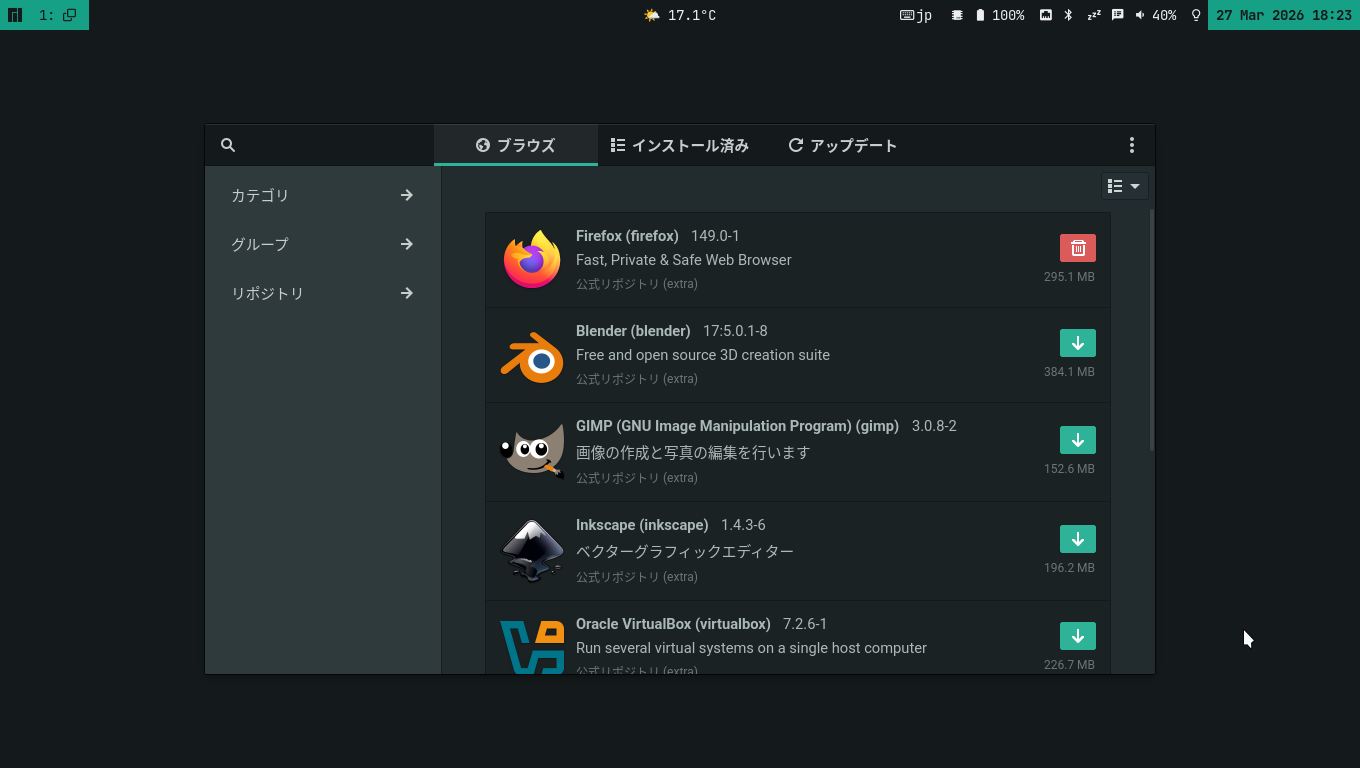Install Blender using its green download arrow
This screenshot has width=1360, height=768.
(x=1078, y=343)
